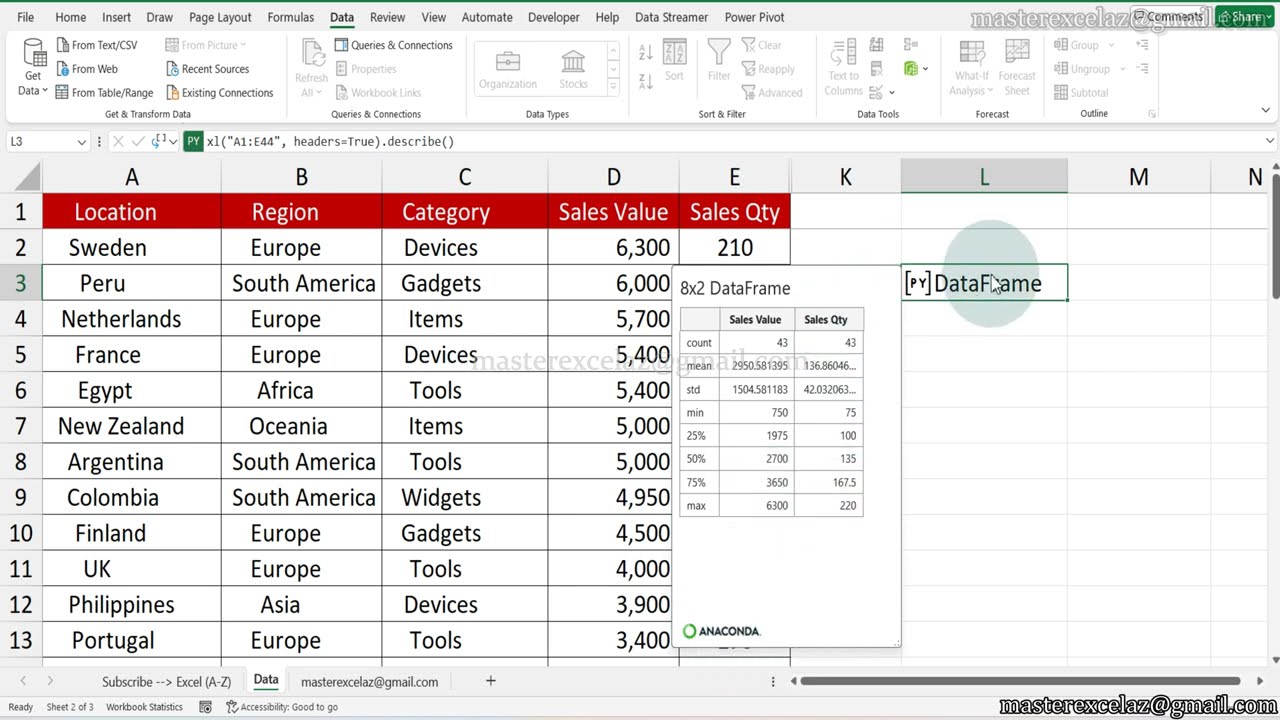1280x720 pixels.
Task: Open the Get Data dropdown
Action: click(33, 68)
